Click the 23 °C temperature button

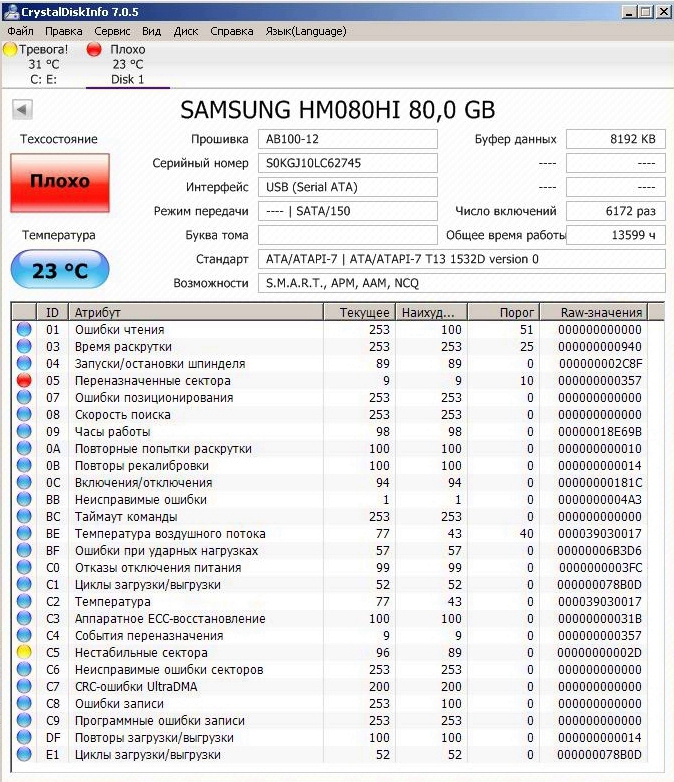click(60, 269)
